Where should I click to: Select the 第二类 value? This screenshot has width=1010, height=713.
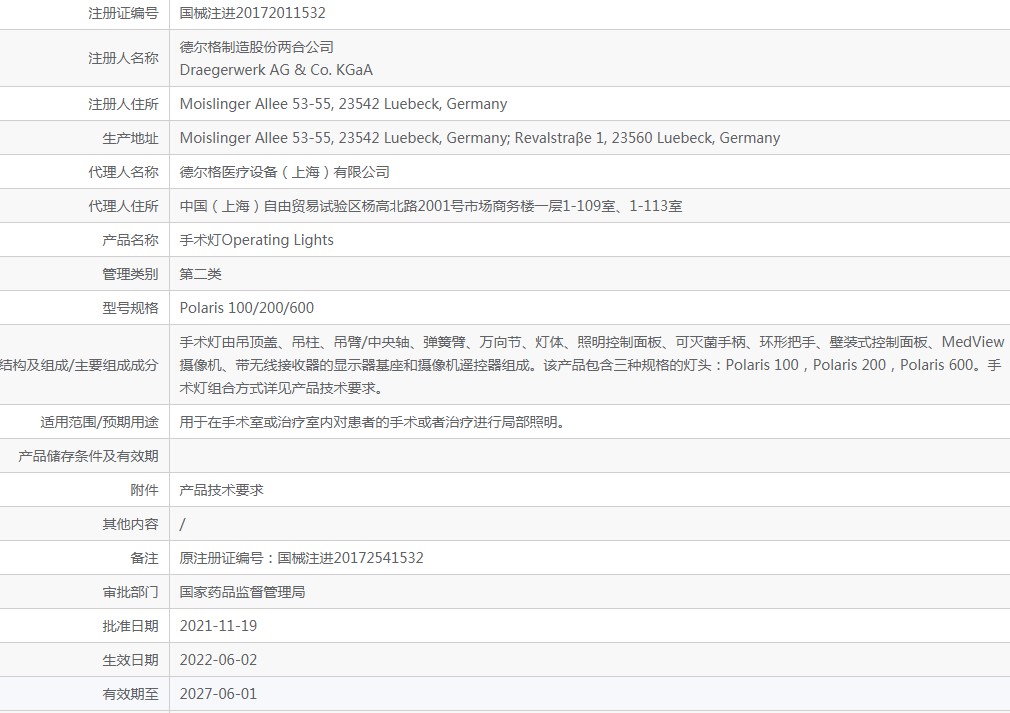coord(200,274)
